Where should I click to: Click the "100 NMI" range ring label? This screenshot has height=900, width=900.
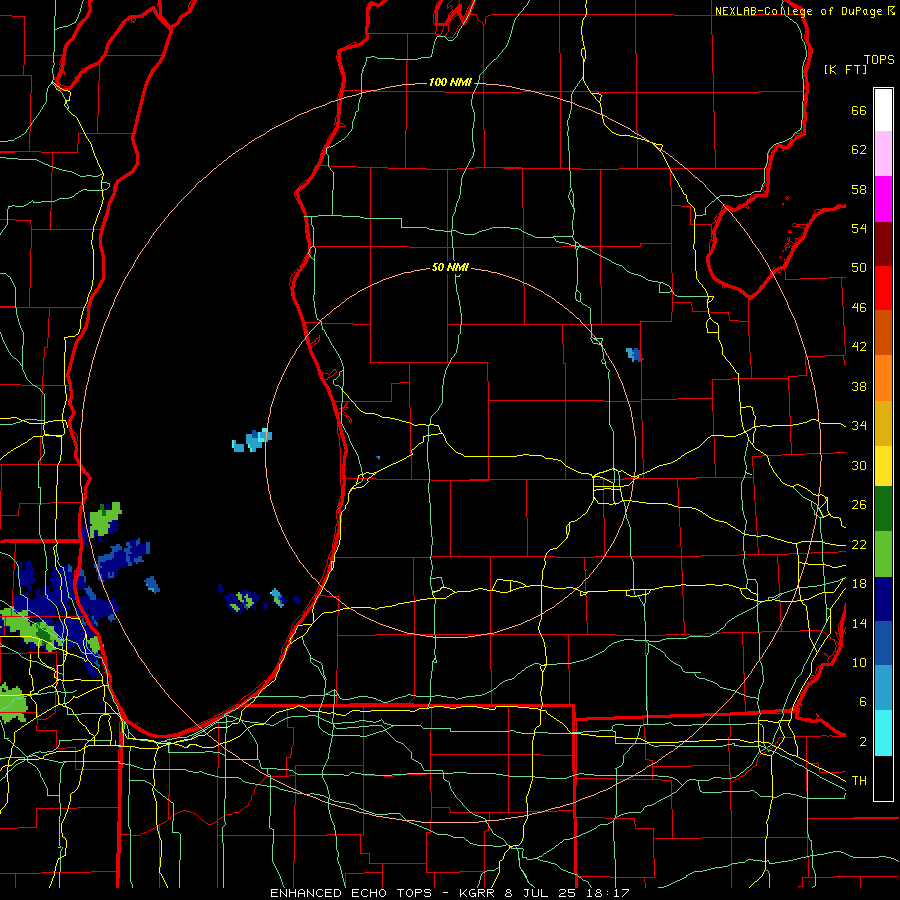tap(450, 83)
